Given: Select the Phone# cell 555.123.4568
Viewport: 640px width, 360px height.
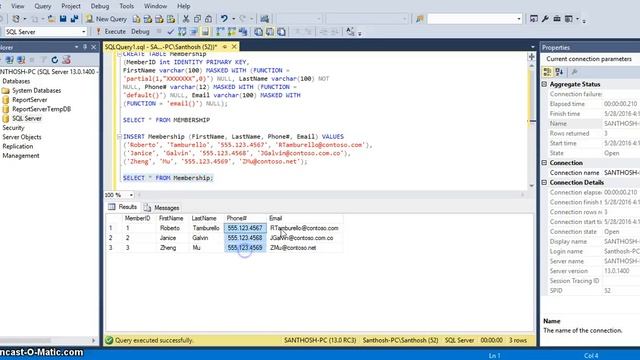Looking at the screenshot, I should point(245,238).
